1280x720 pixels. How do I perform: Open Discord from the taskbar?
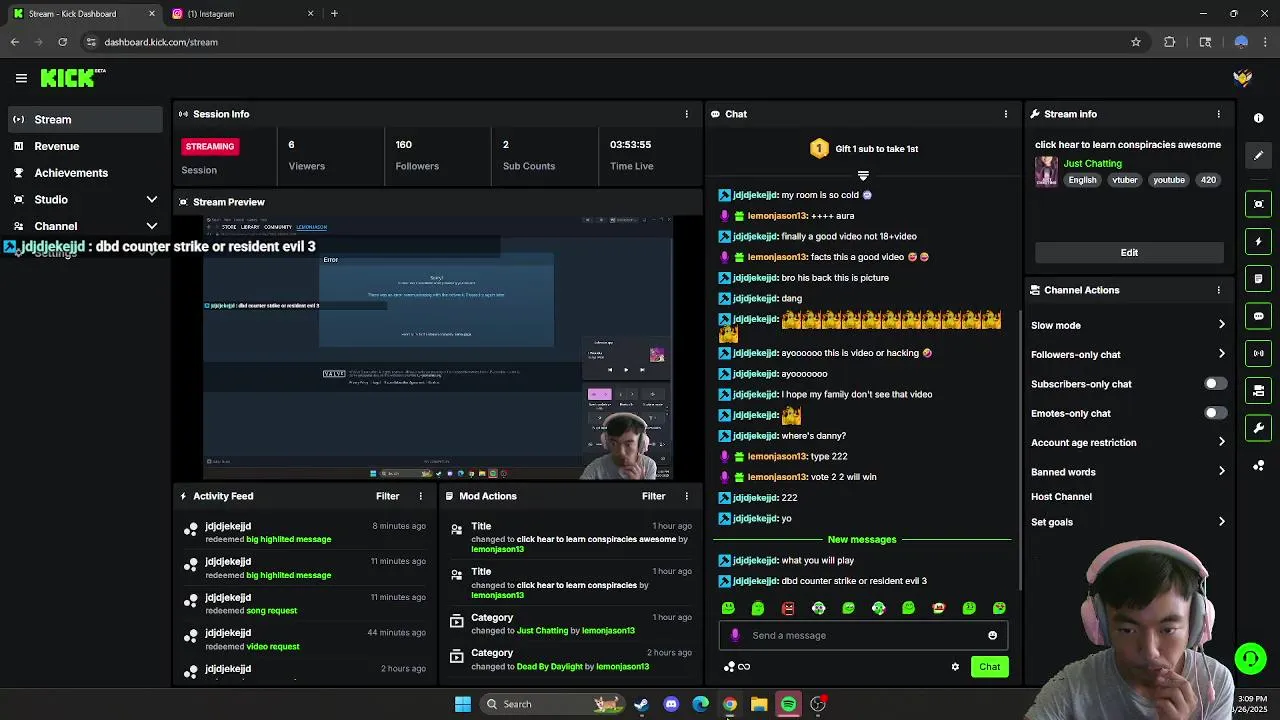(x=671, y=704)
